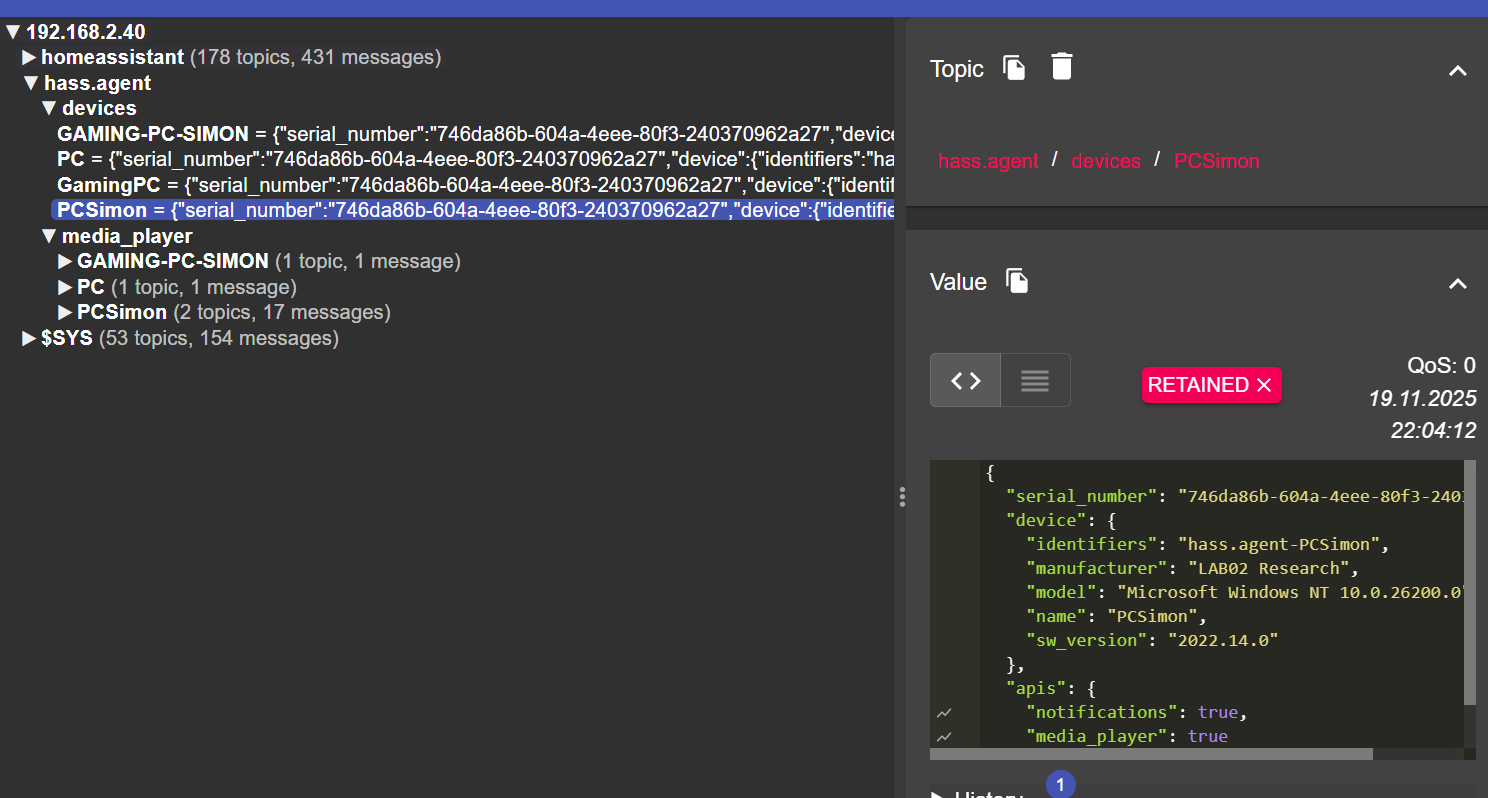
Task: Click the vertical scrollbar of the value editor
Action: coord(1470,582)
